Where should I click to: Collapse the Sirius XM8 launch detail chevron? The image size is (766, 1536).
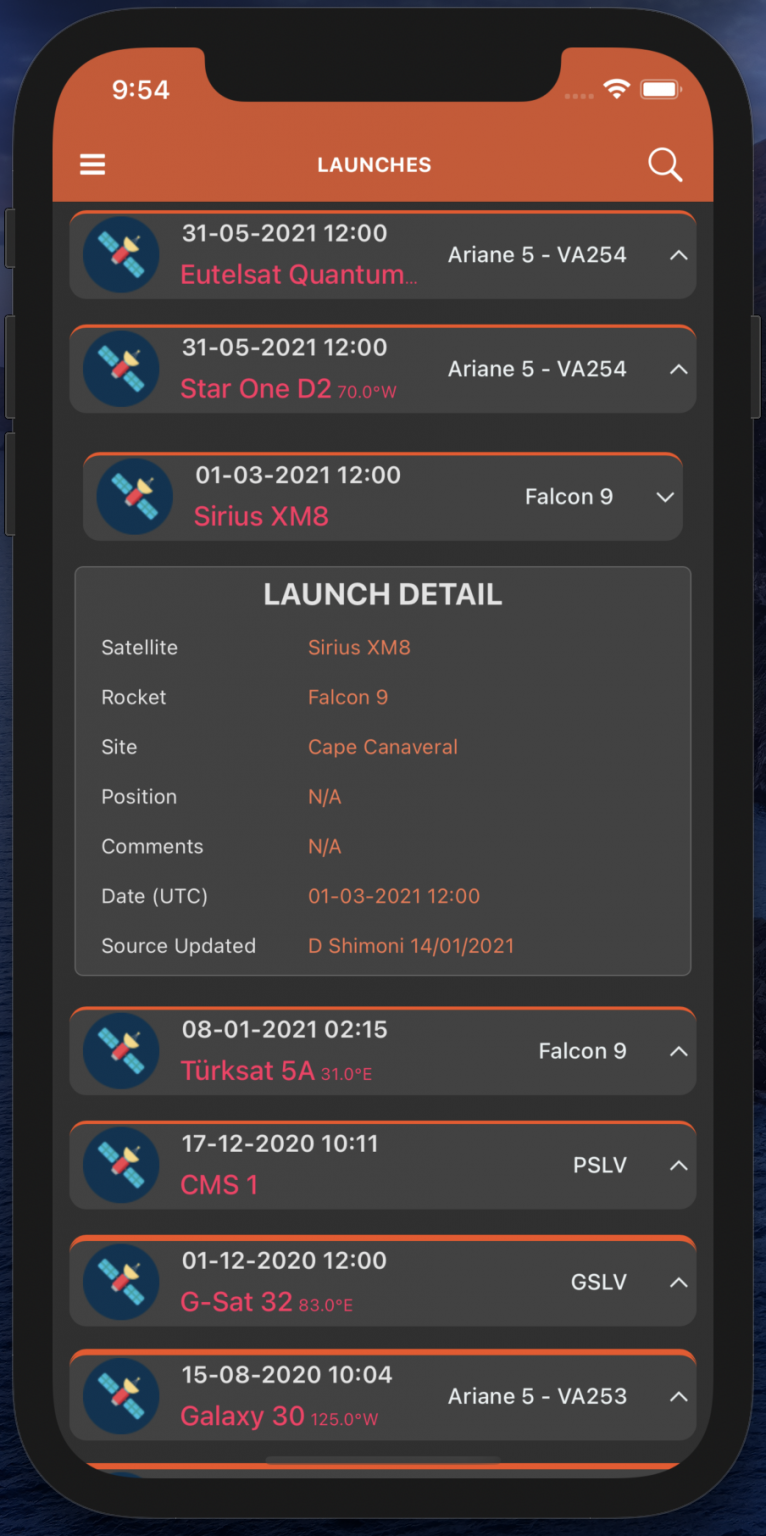click(x=665, y=497)
